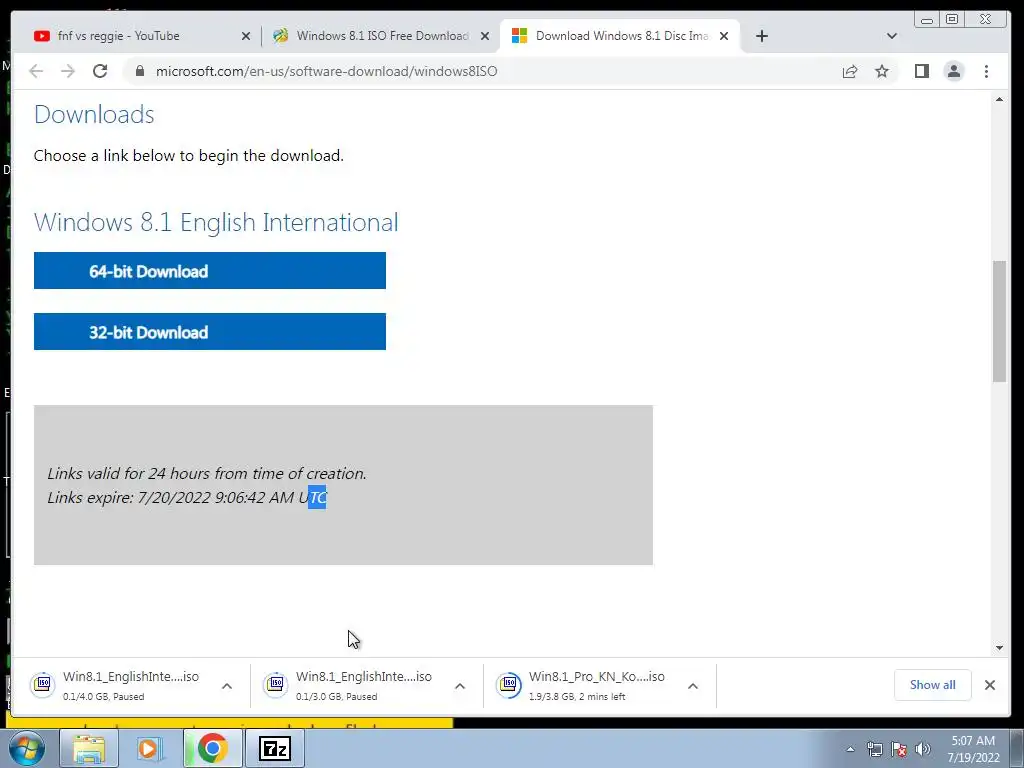This screenshot has height=768, width=1024.
Task: Click Windows 8.1 English International heading
Action: [x=216, y=222]
